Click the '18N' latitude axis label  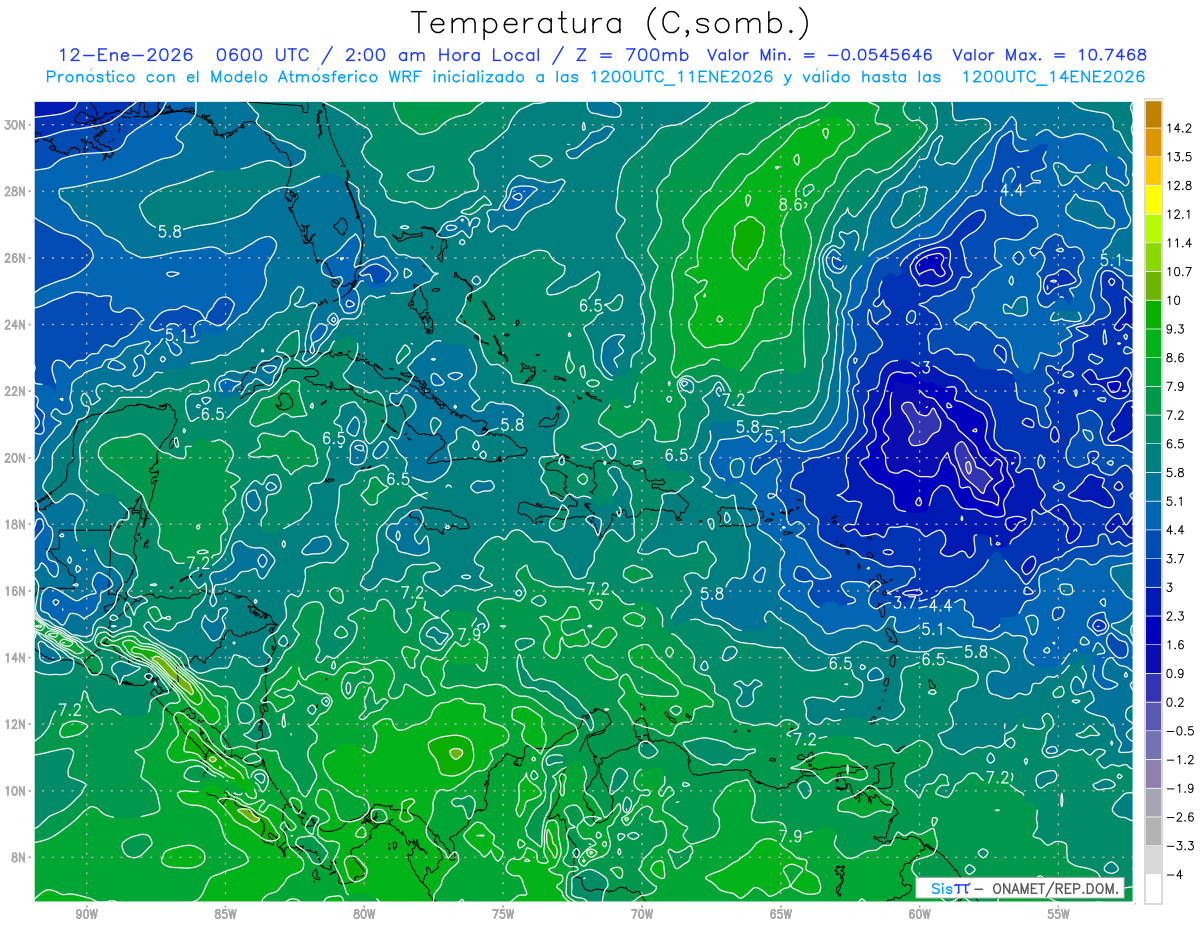point(16,524)
